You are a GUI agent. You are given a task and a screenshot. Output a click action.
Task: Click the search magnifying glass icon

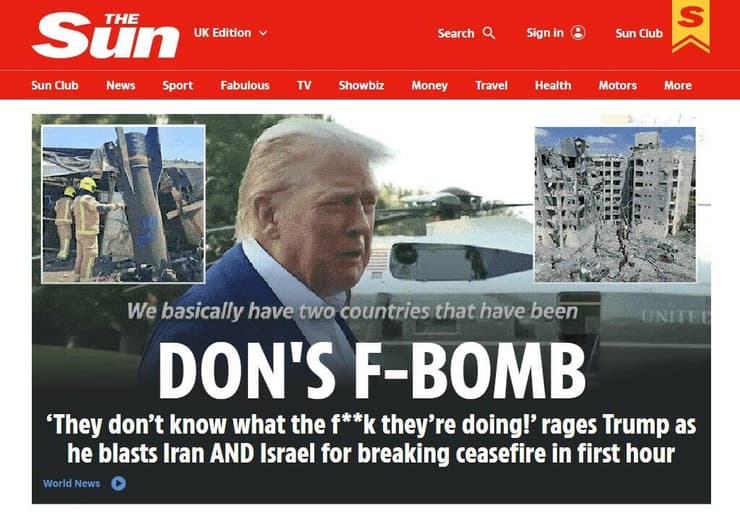(x=489, y=33)
